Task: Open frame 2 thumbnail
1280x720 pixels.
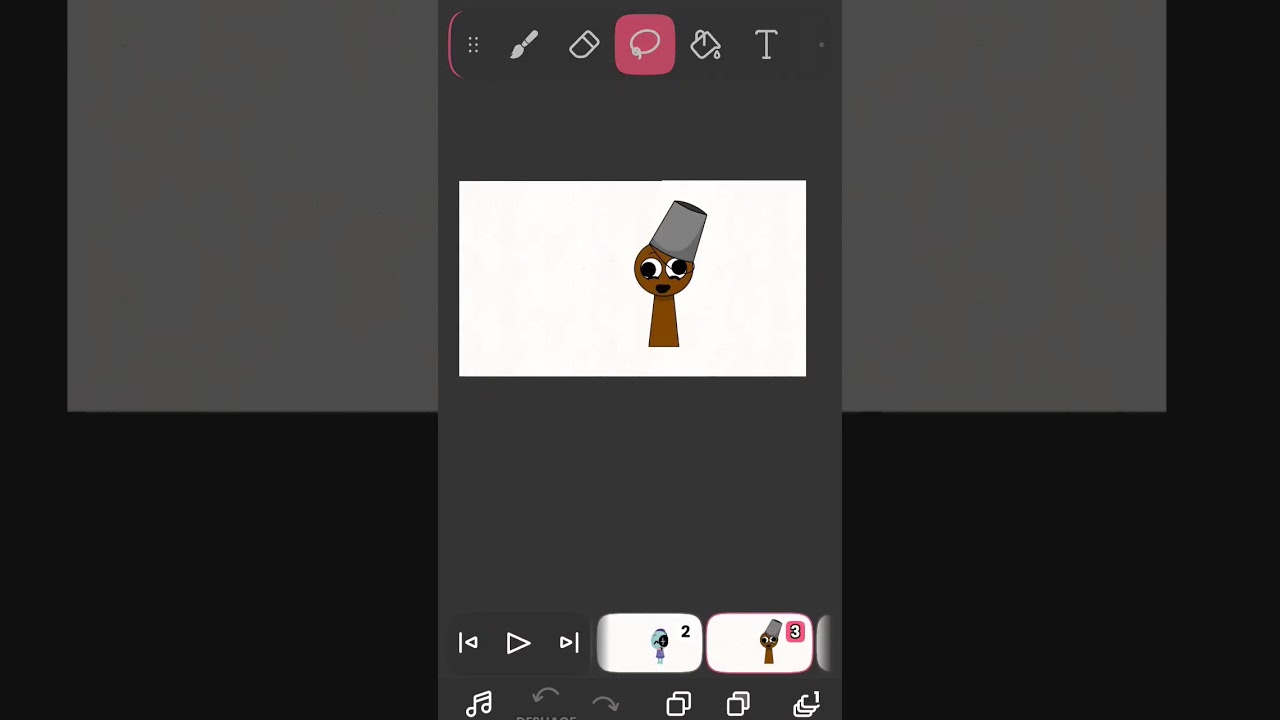Action: click(x=650, y=643)
